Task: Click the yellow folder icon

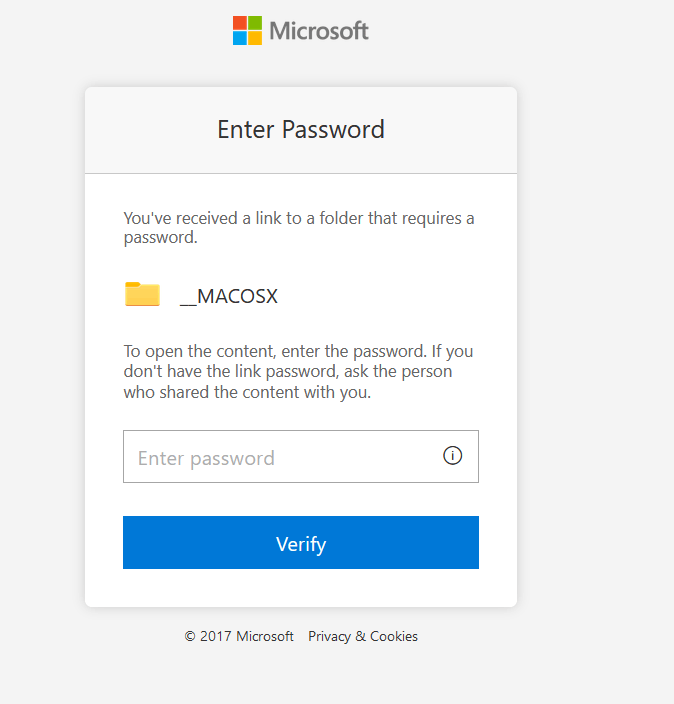Action: tap(142, 294)
